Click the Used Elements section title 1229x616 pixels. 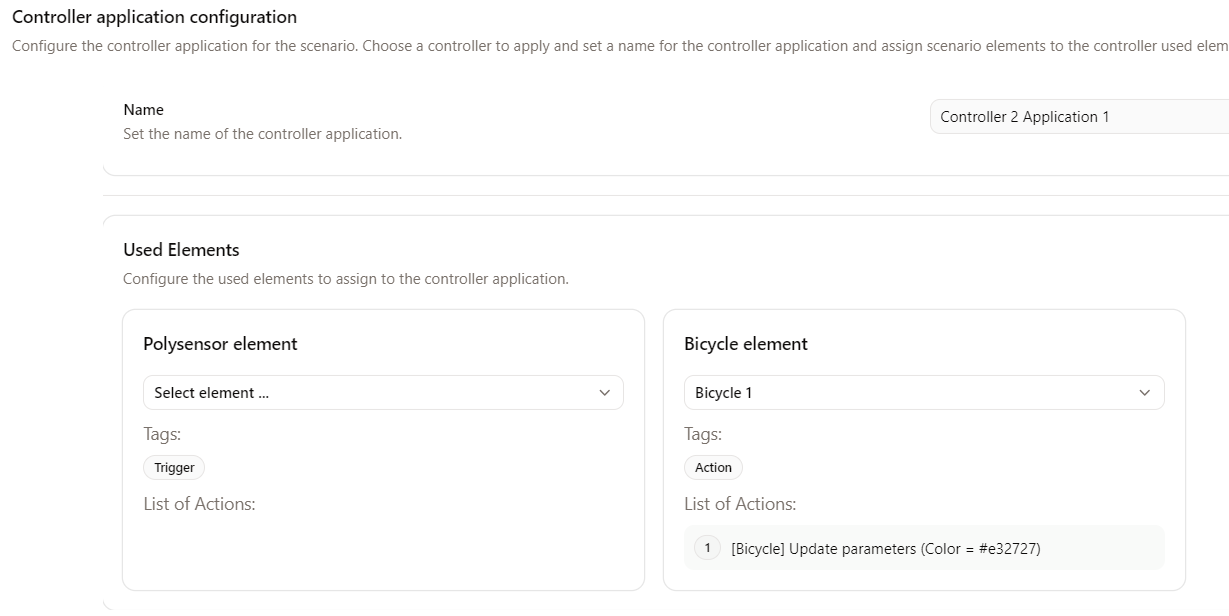pyautogui.click(x=180, y=249)
